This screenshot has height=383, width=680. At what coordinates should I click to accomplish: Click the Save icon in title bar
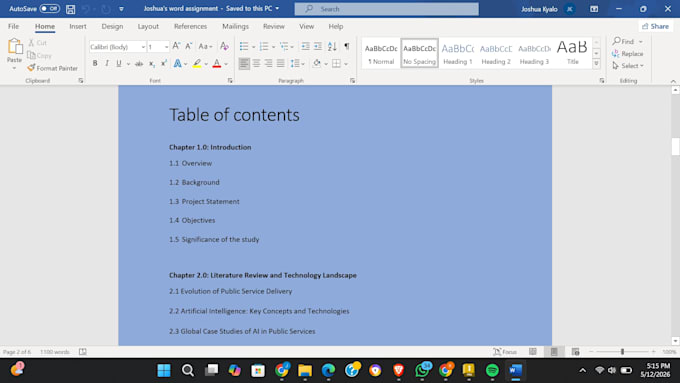point(70,9)
